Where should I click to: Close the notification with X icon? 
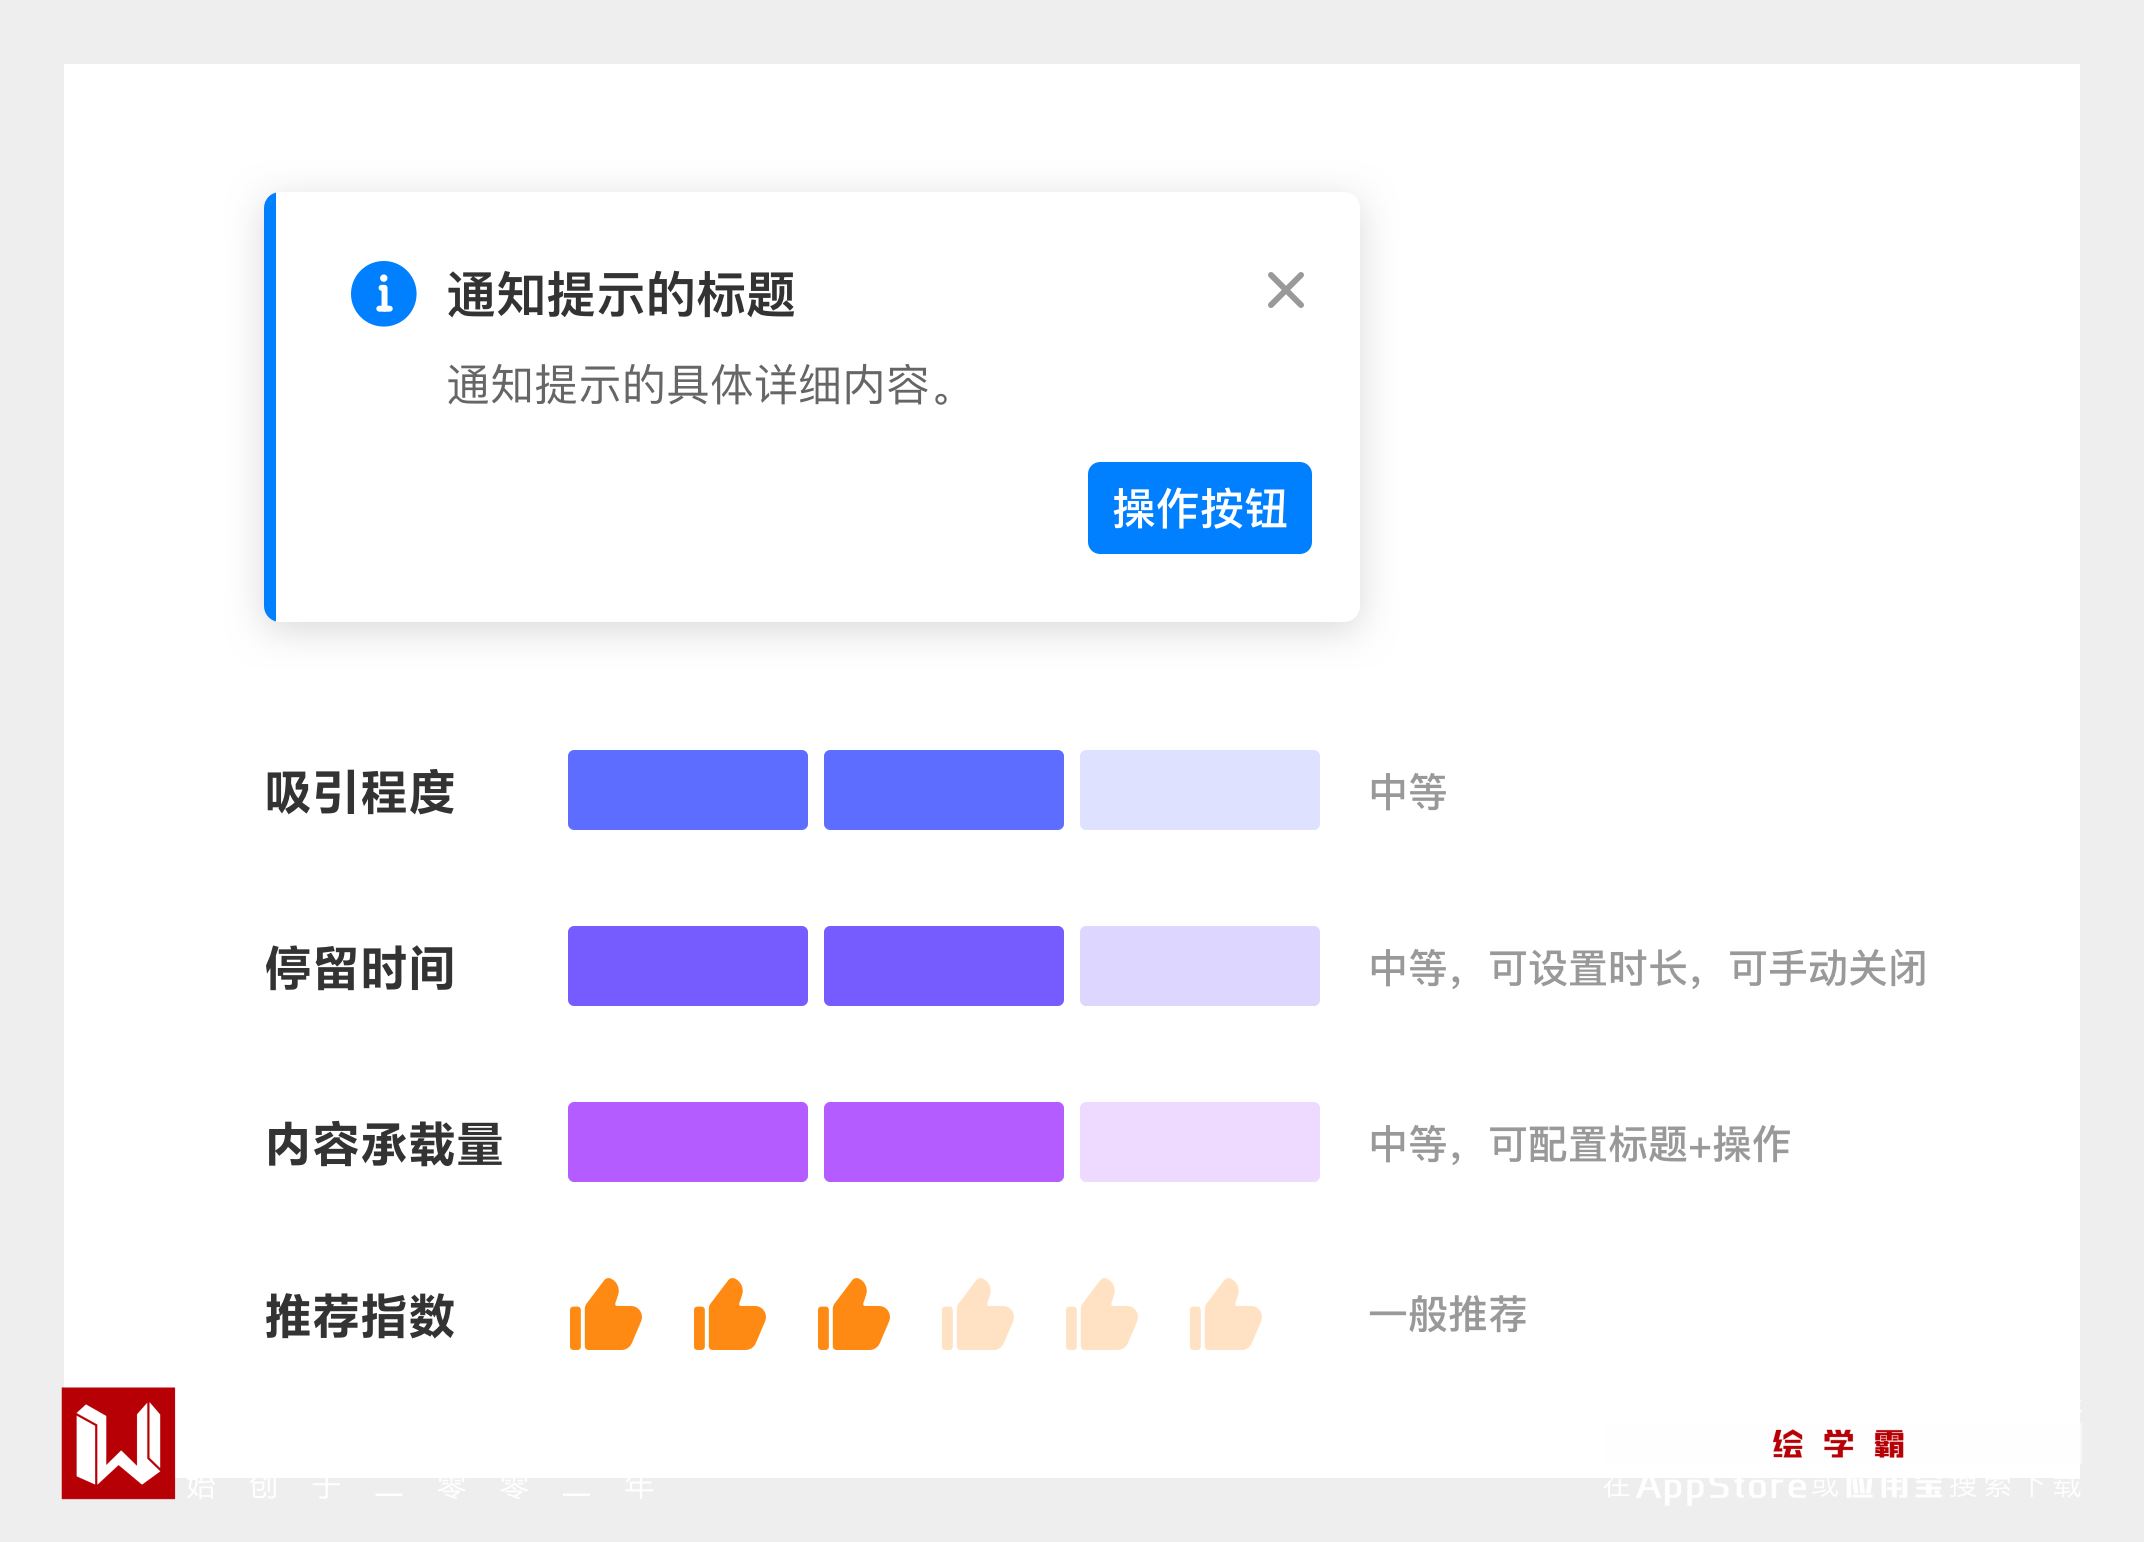pyautogui.click(x=1285, y=290)
